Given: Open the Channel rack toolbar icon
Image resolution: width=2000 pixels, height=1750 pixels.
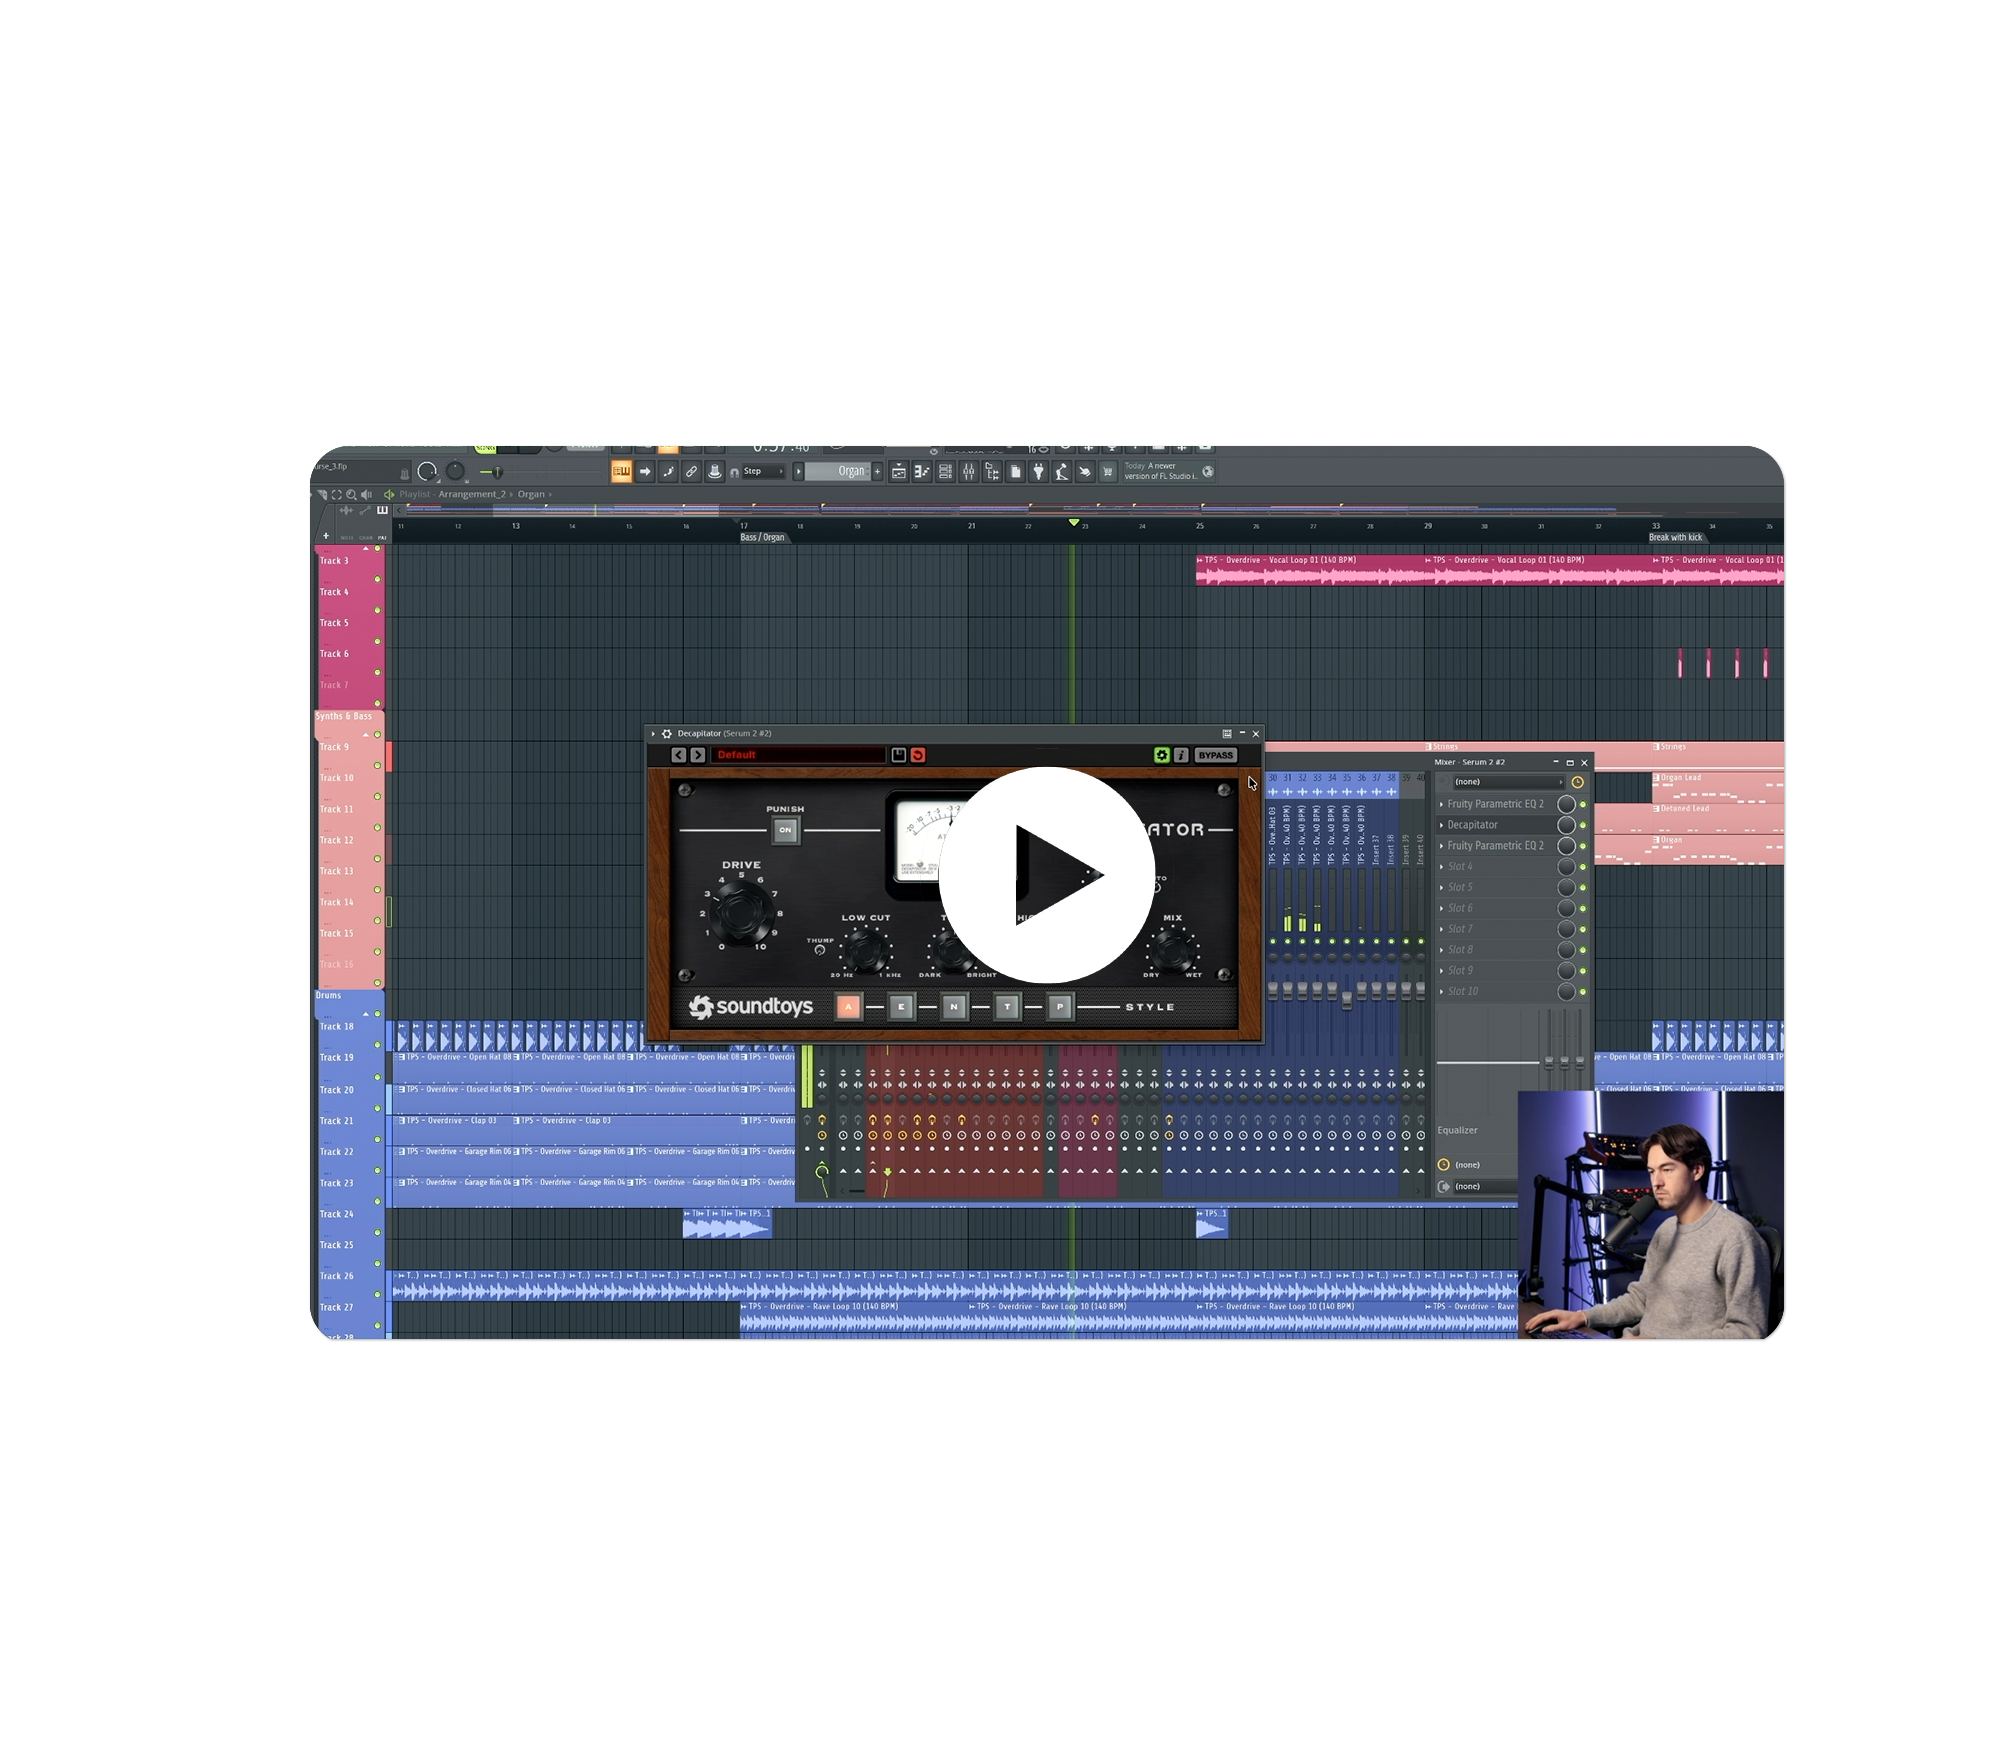Looking at the screenshot, I should [945, 472].
